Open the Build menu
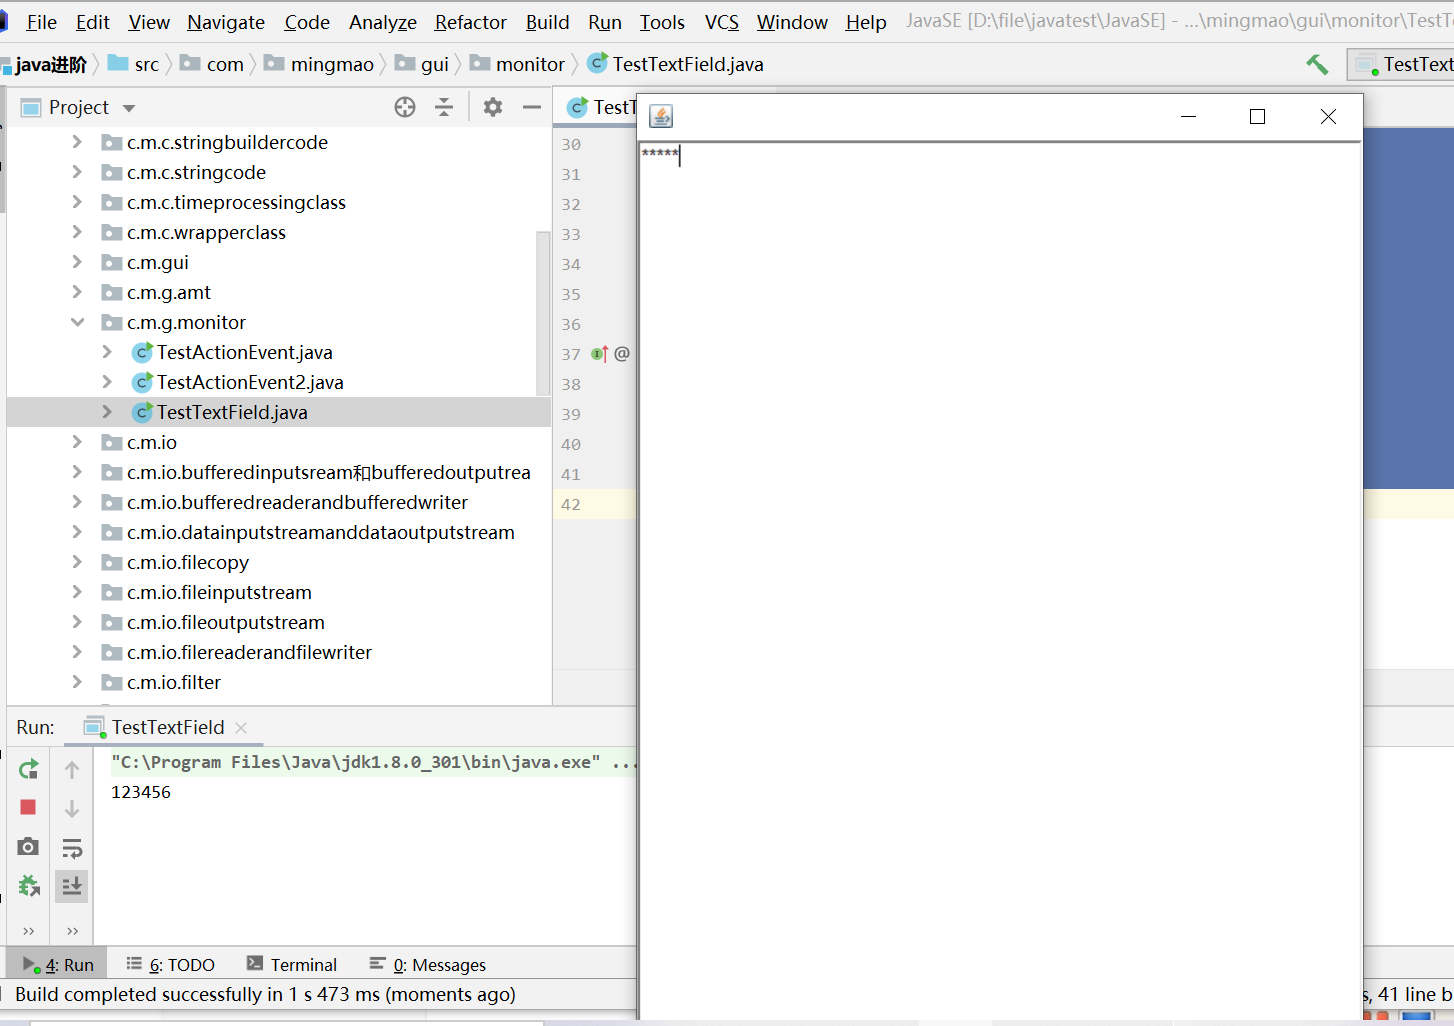Viewport: 1454px width, 1026px height. pos(548,22)
